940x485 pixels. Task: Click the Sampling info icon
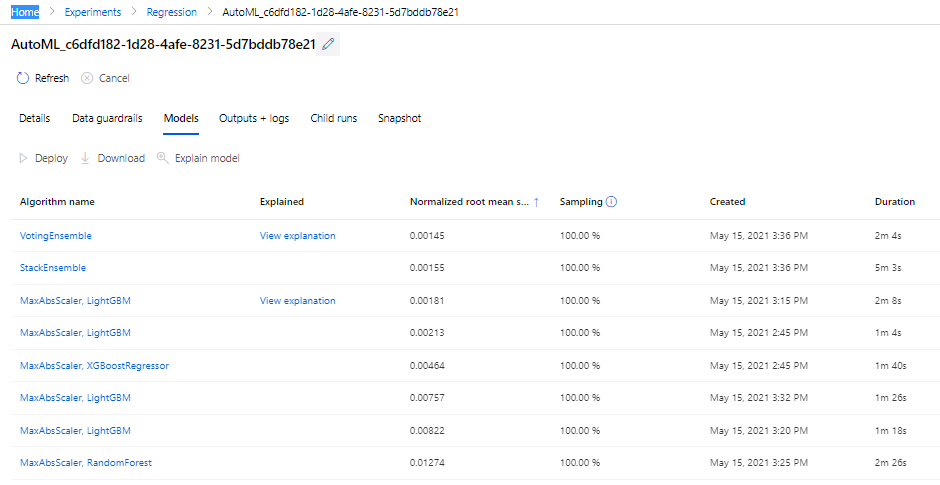click(x=611, y=201)
